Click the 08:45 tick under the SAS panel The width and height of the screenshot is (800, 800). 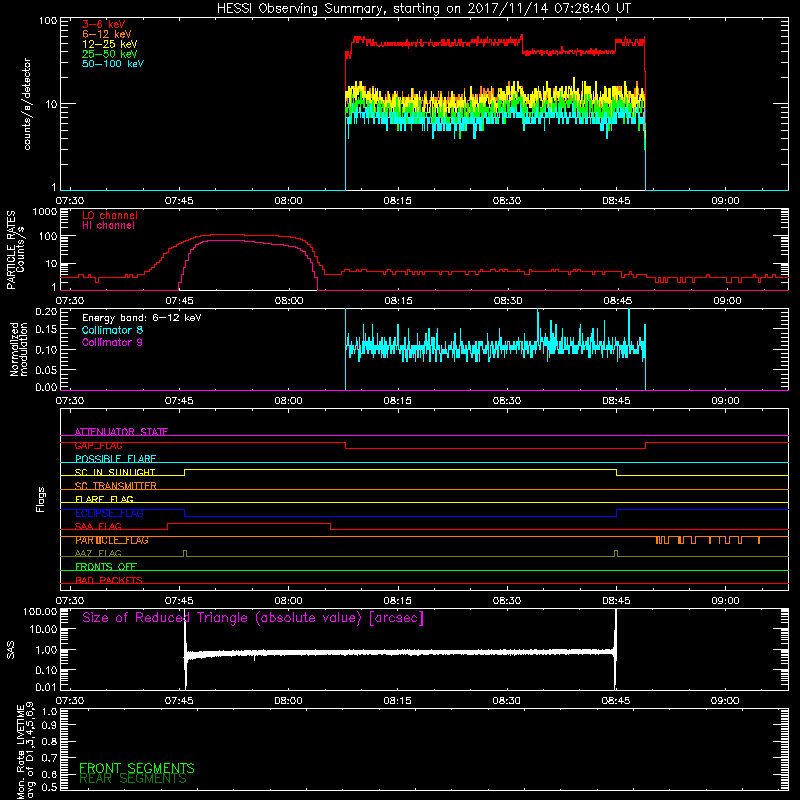click(616, 701)
